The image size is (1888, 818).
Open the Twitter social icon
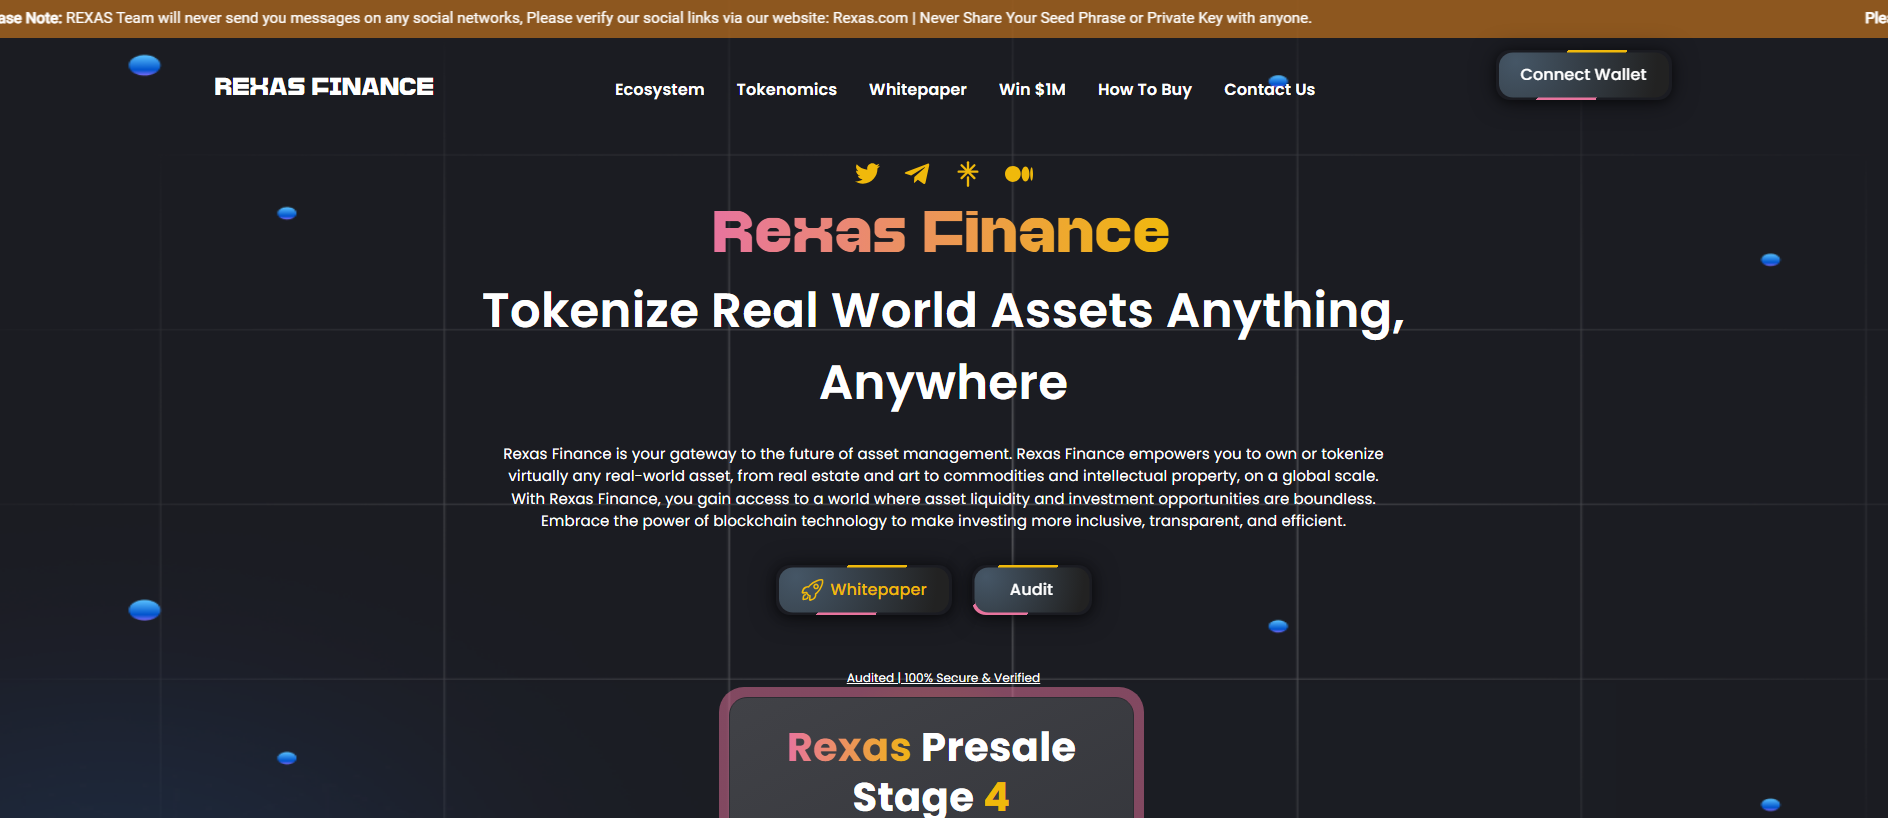pyautogui.click(x=867, y=174)
